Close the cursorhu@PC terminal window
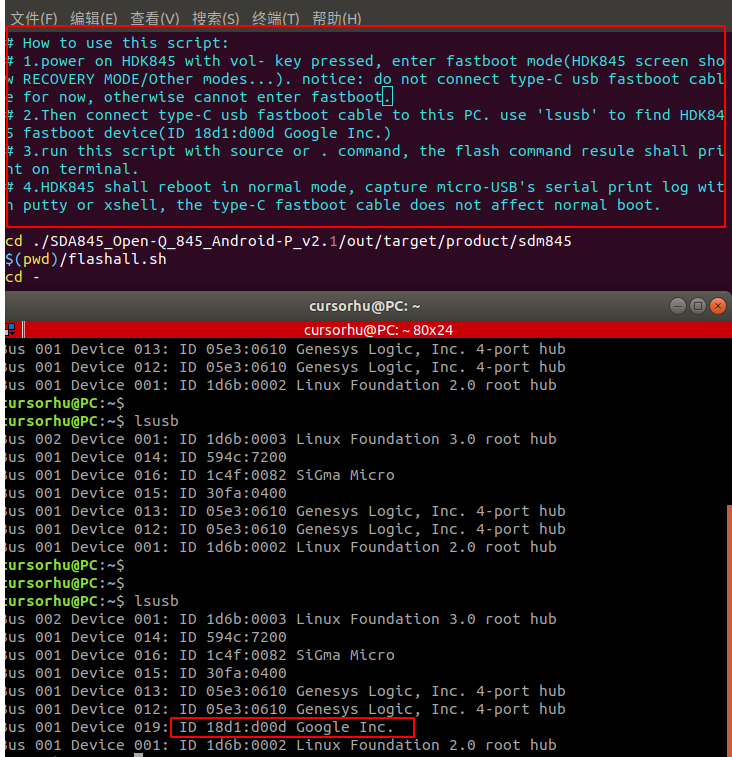Viewport: 732px width, 757px height. (x=718, y=306)
